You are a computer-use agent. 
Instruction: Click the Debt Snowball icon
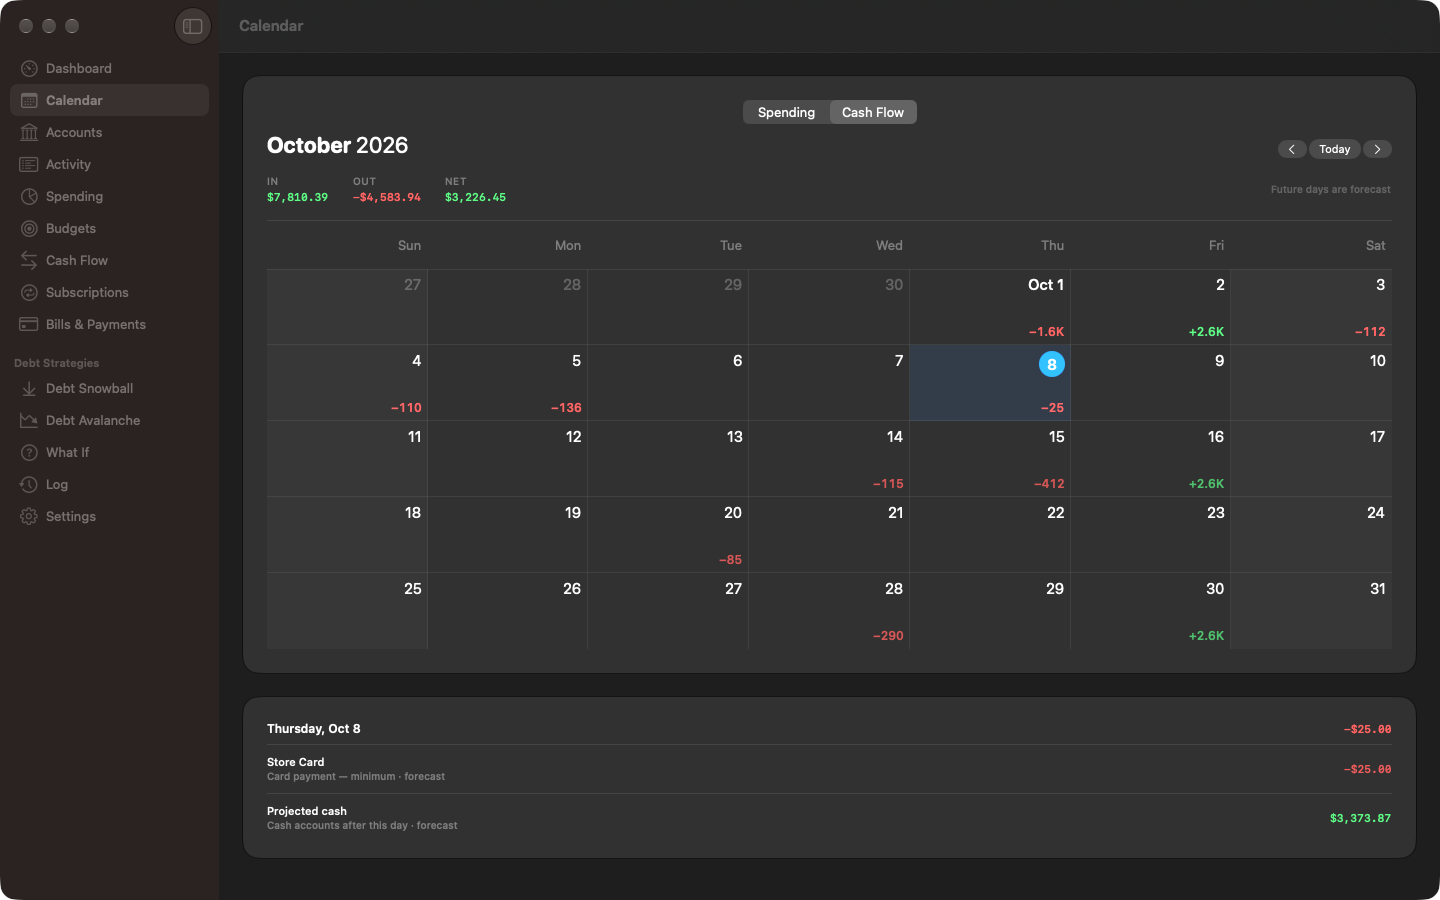tap(29, 388)
